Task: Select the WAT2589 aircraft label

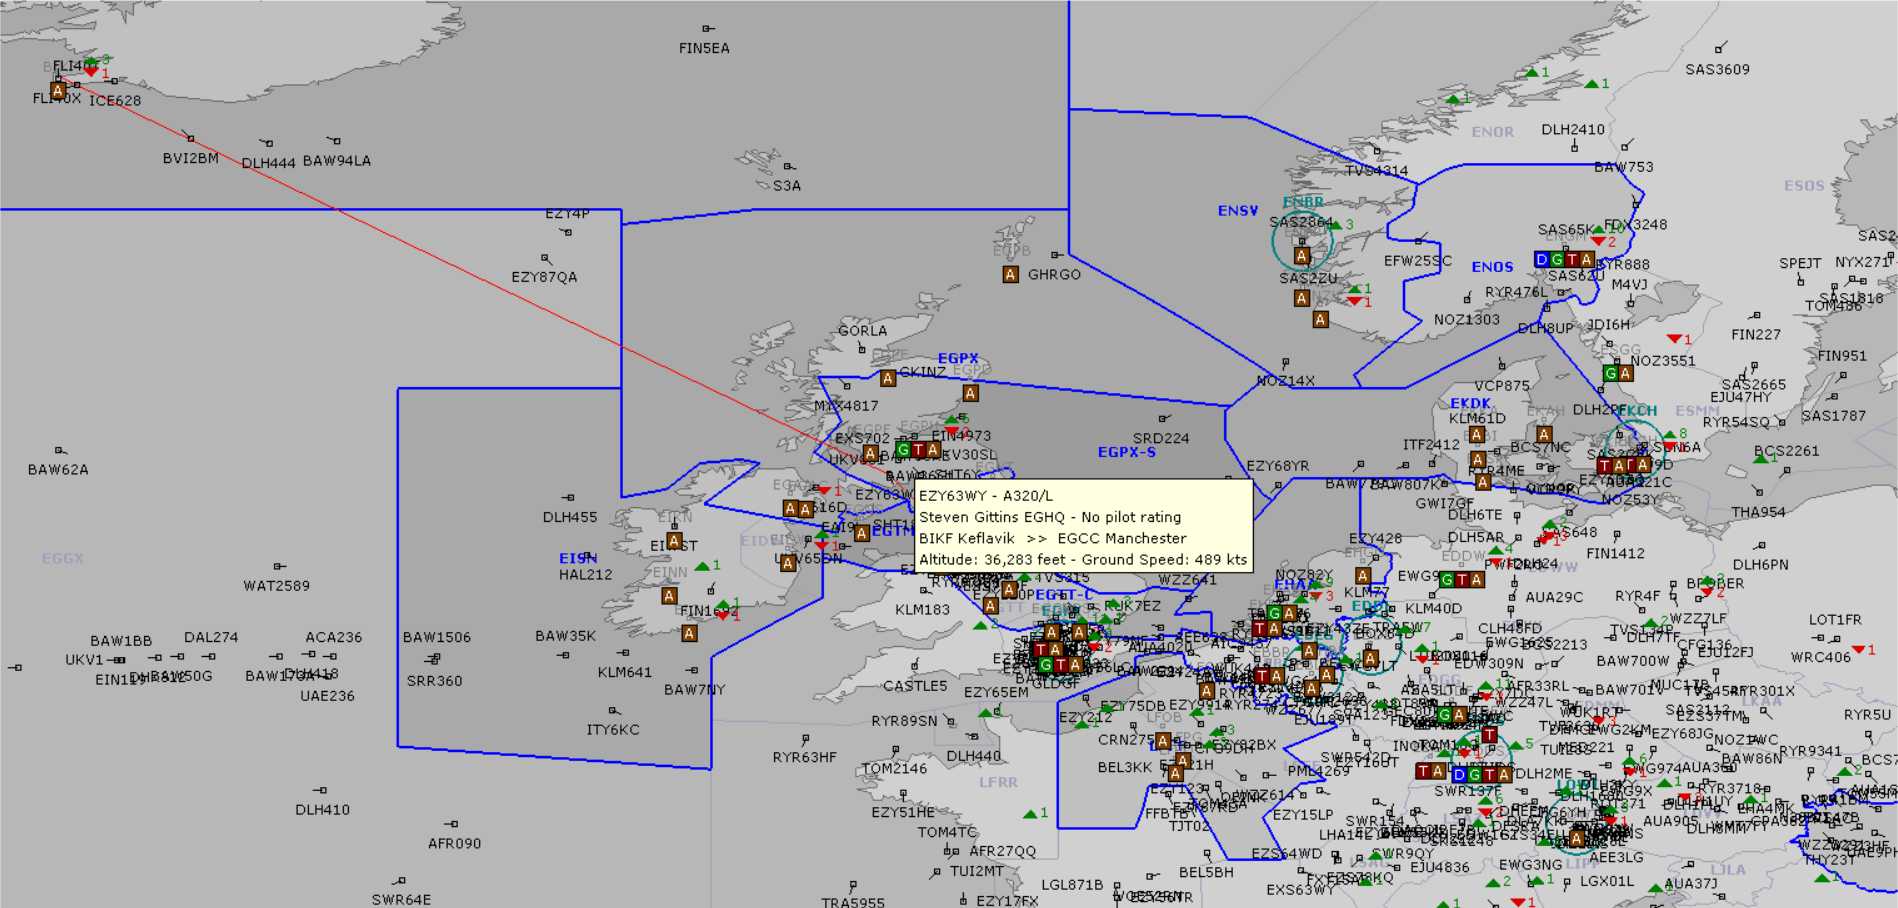Action: [x=276, y=586]
